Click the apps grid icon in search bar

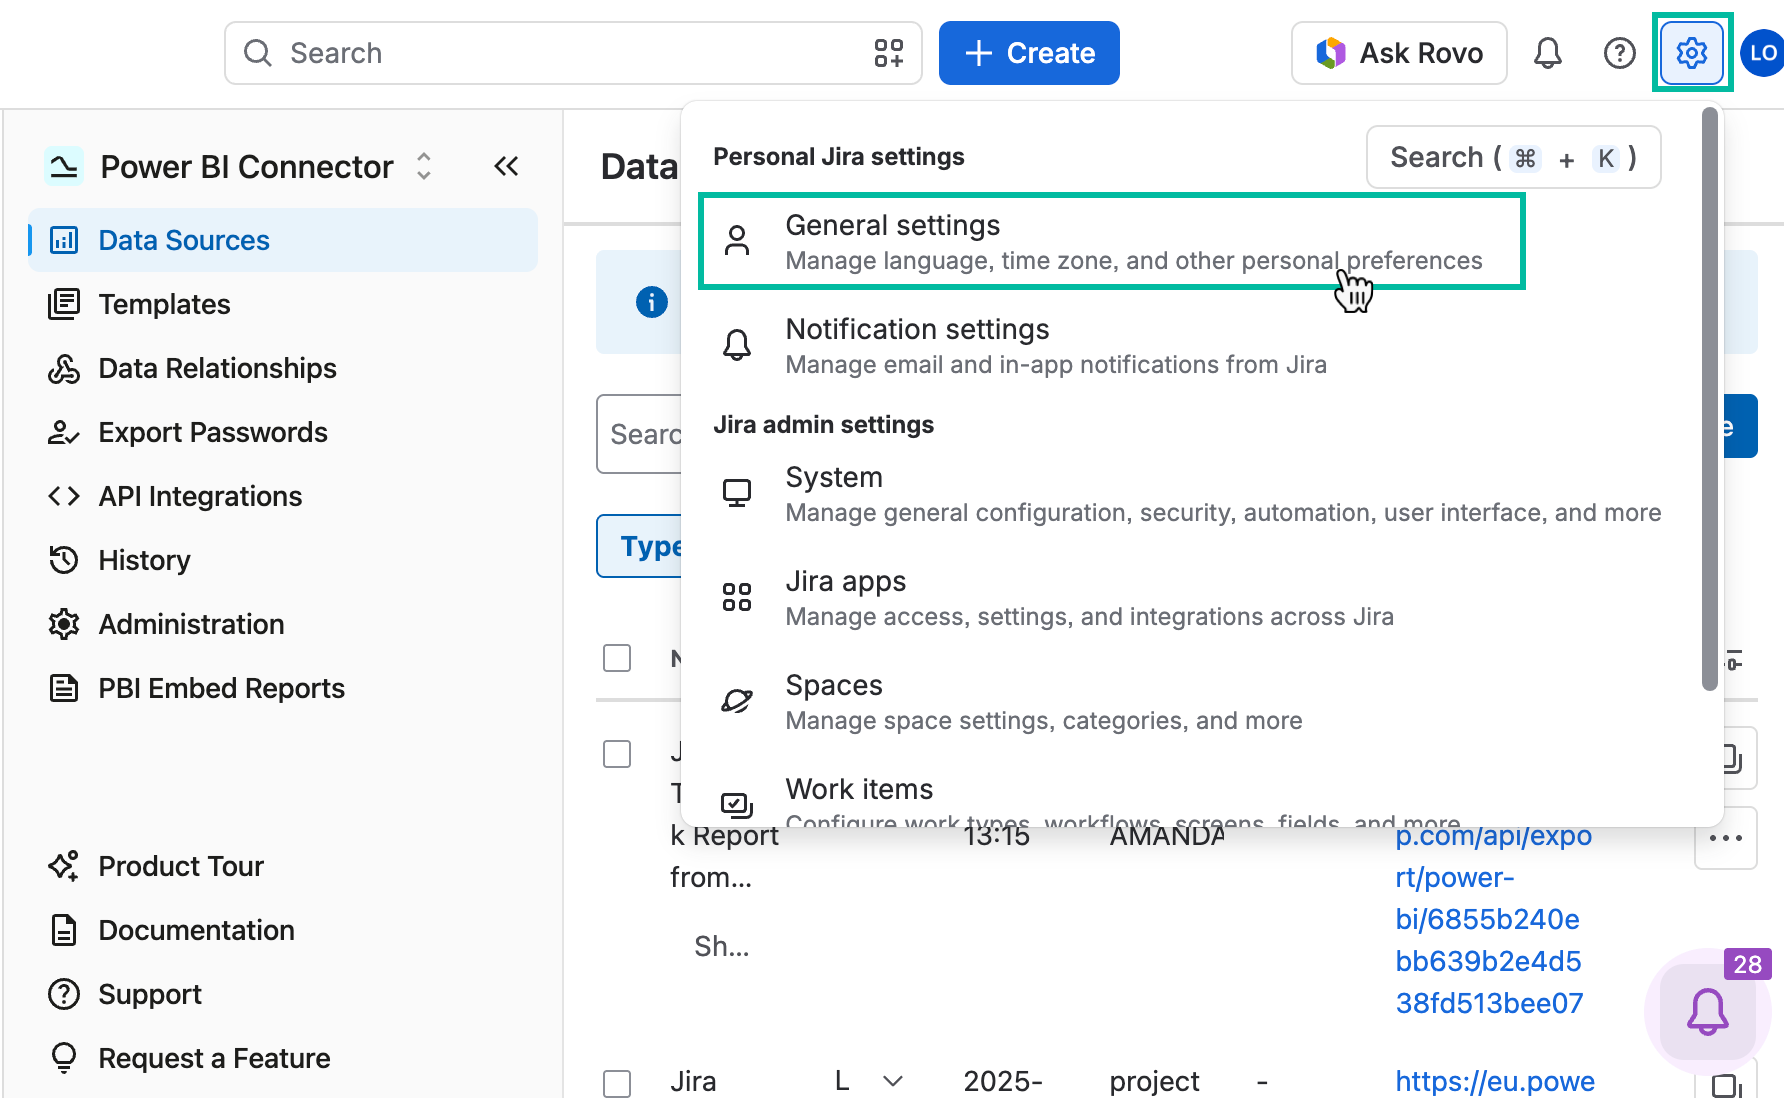click(x=889, y=53)
